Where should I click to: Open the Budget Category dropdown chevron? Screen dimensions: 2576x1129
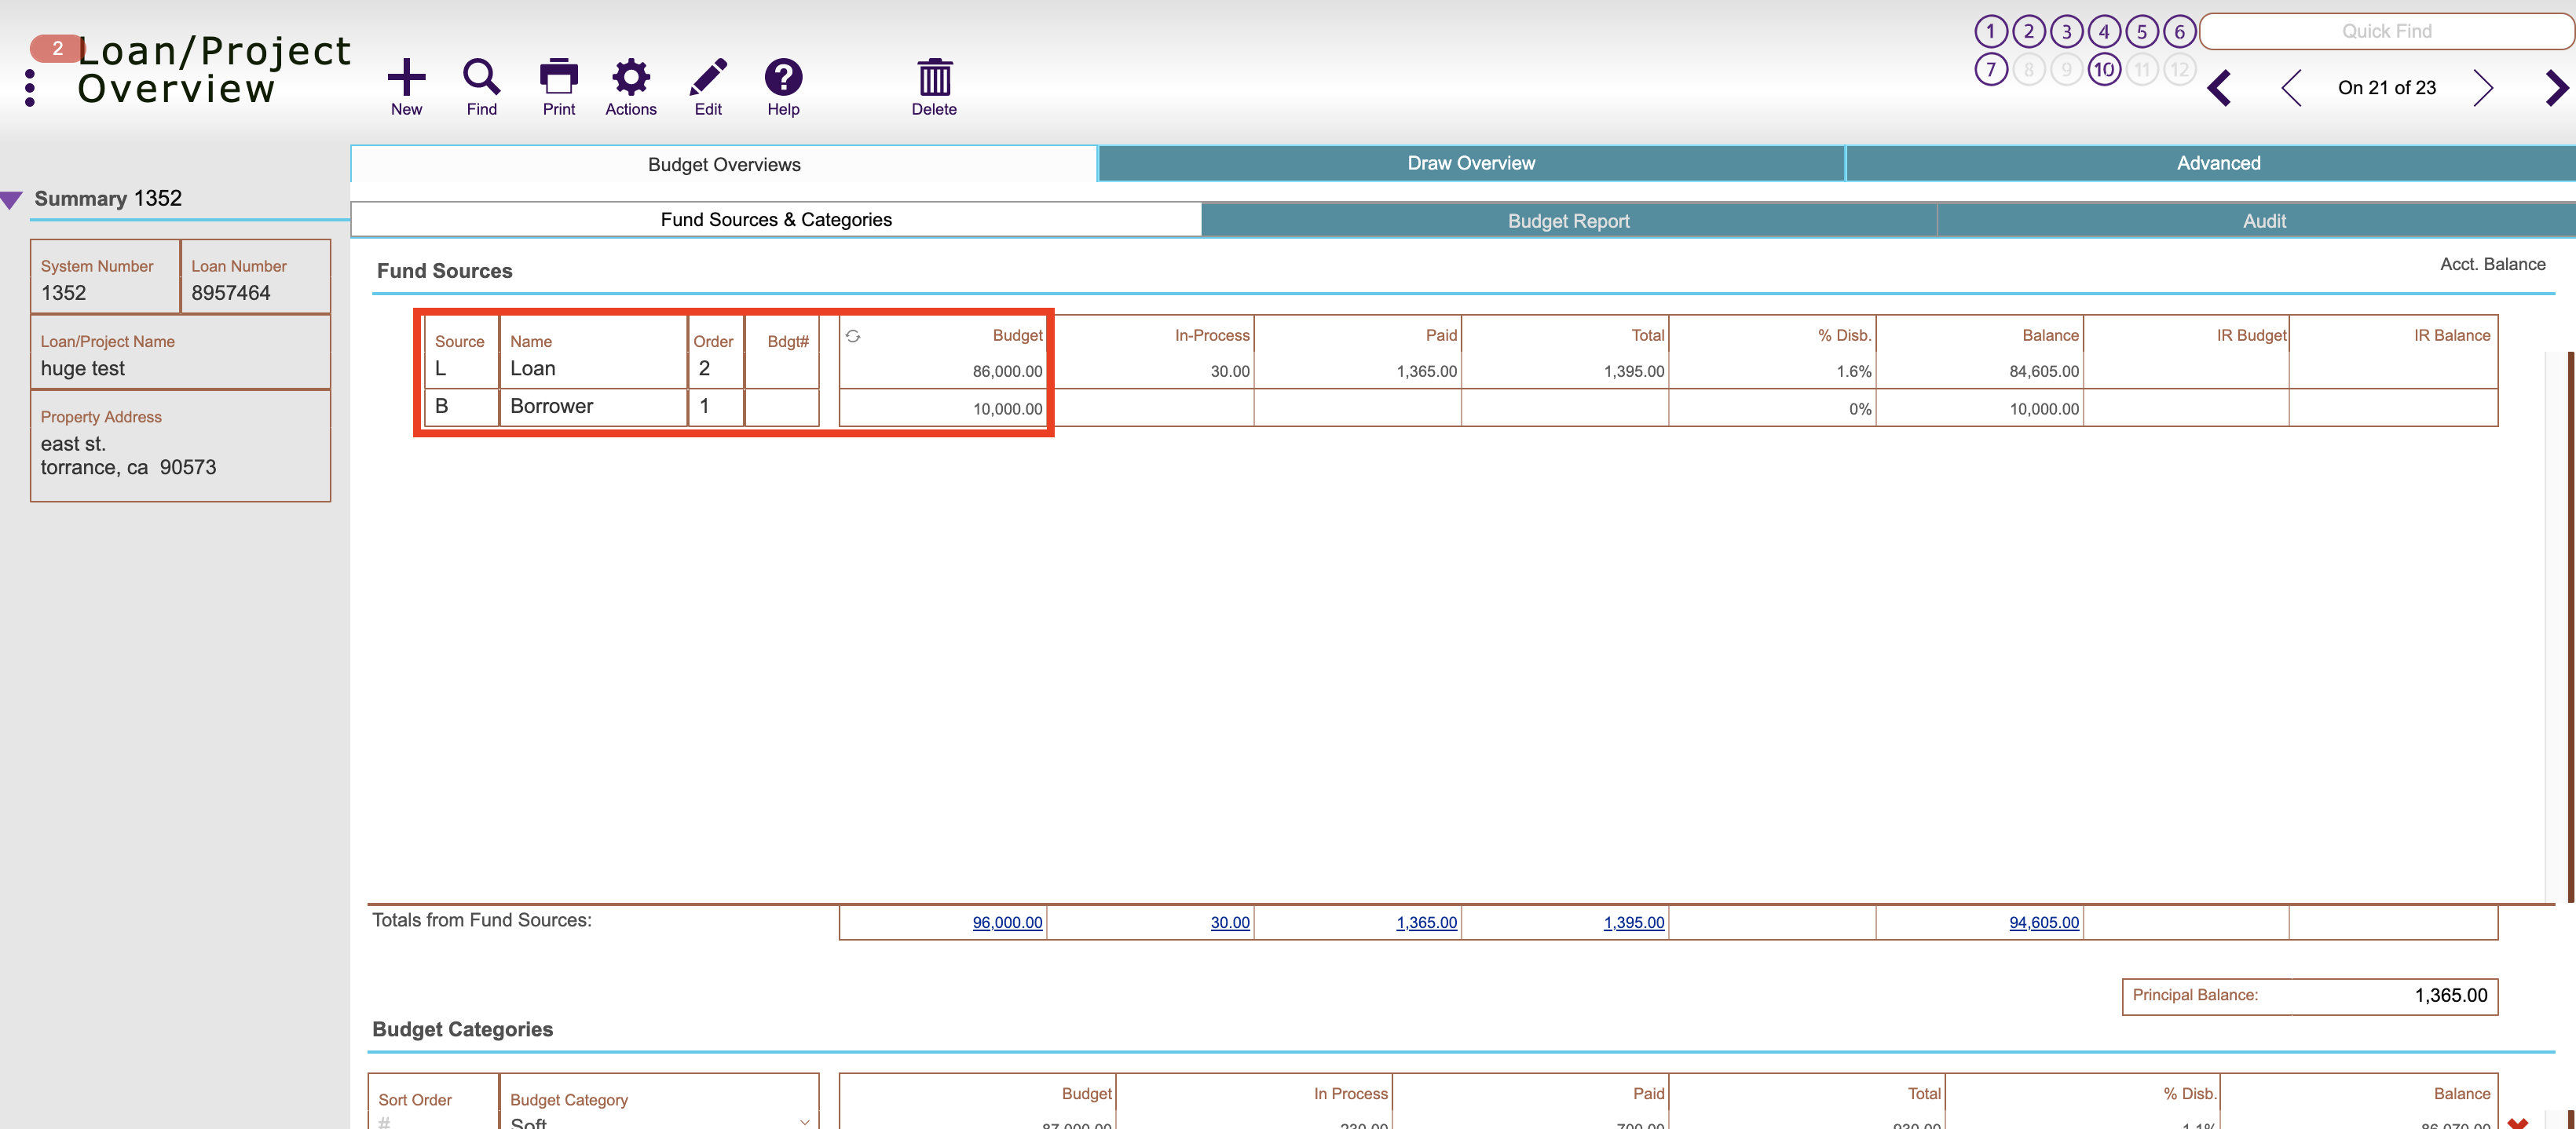point(805,1121)
